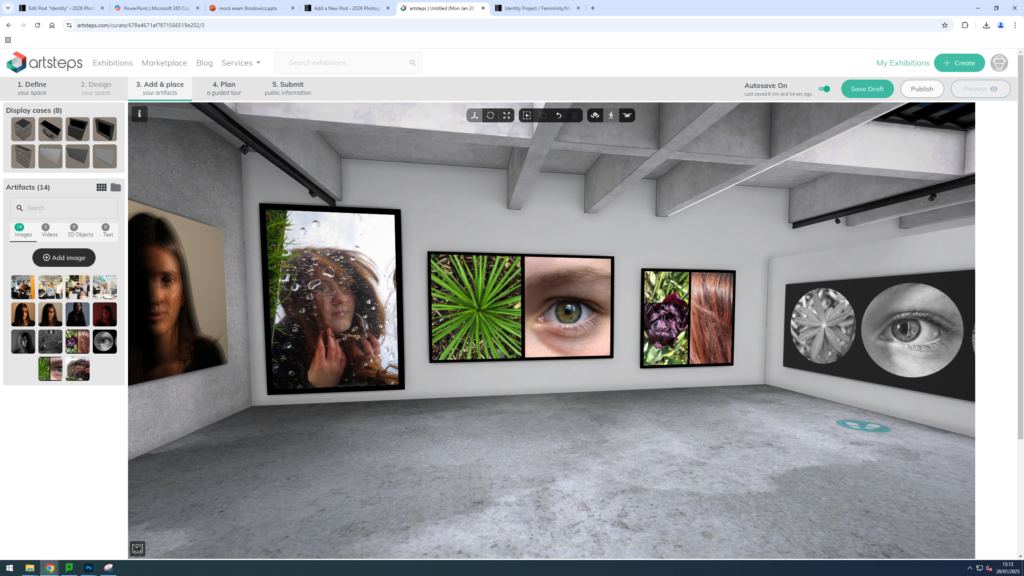Select the move/translate gizmo tool
This screenshot has height=576, width=1024.
pos(474,116)
